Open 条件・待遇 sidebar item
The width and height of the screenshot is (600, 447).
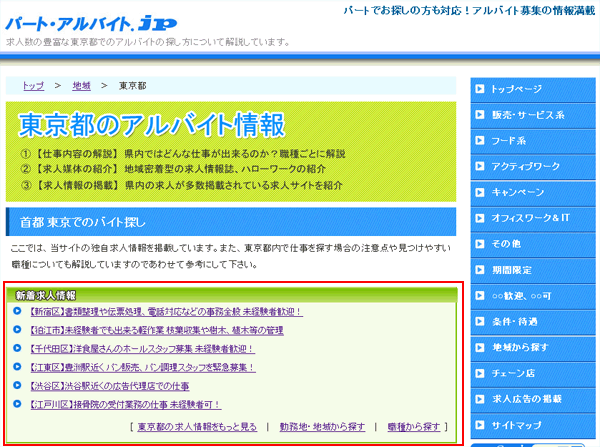tap(533, 322)
